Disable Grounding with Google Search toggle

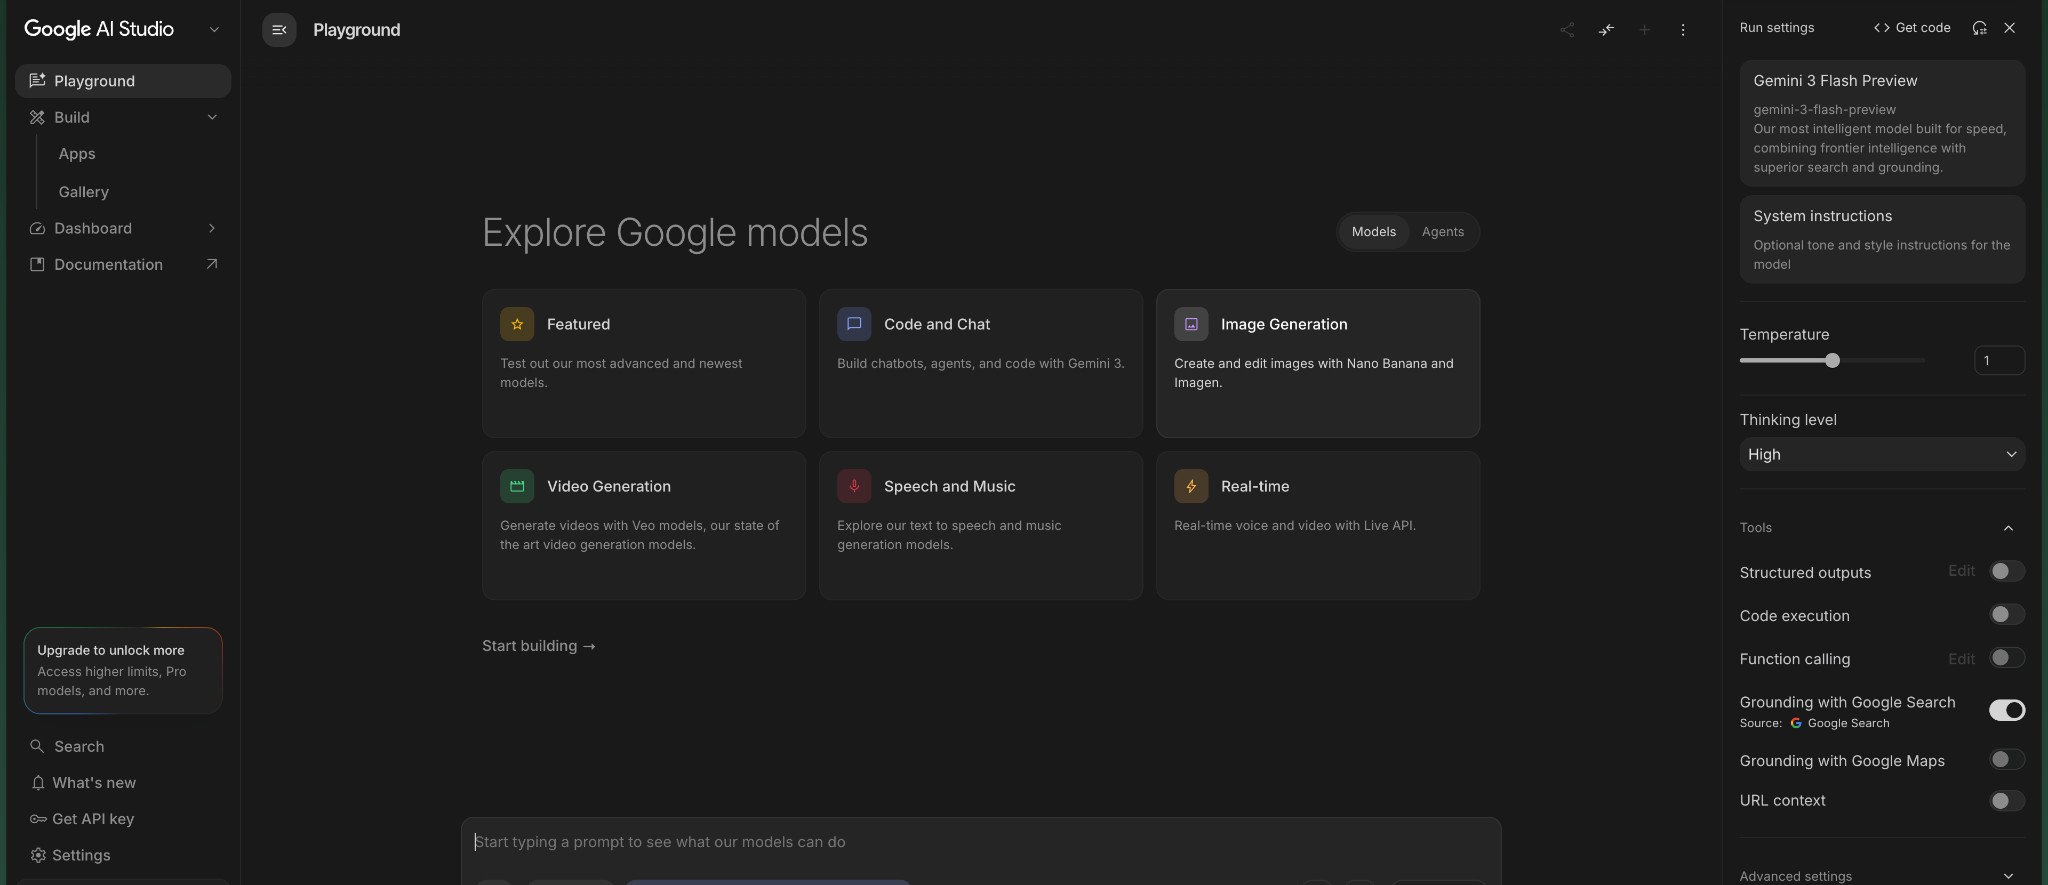click(2006, 710)
